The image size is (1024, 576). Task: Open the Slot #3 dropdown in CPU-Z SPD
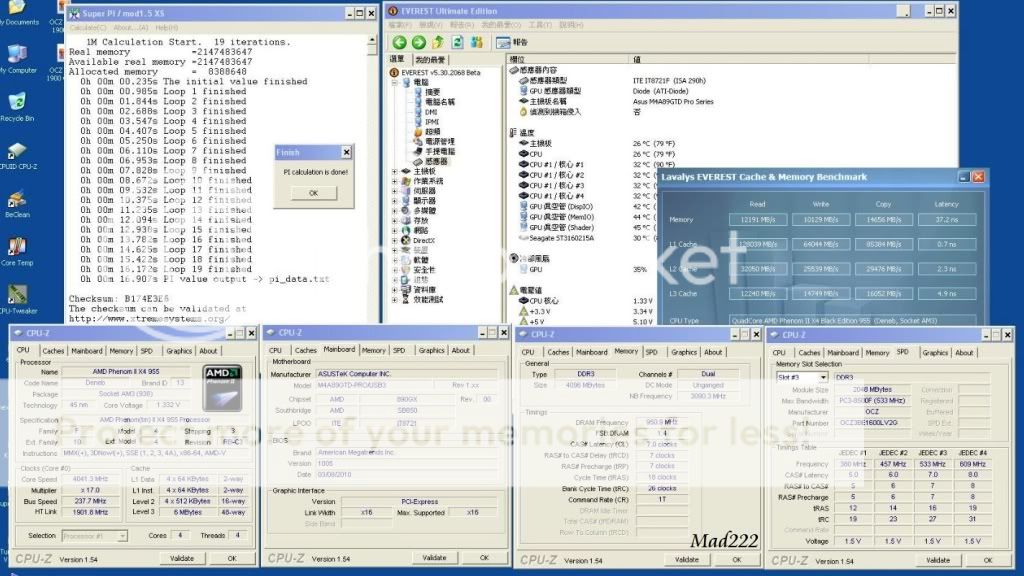(823, 377)
